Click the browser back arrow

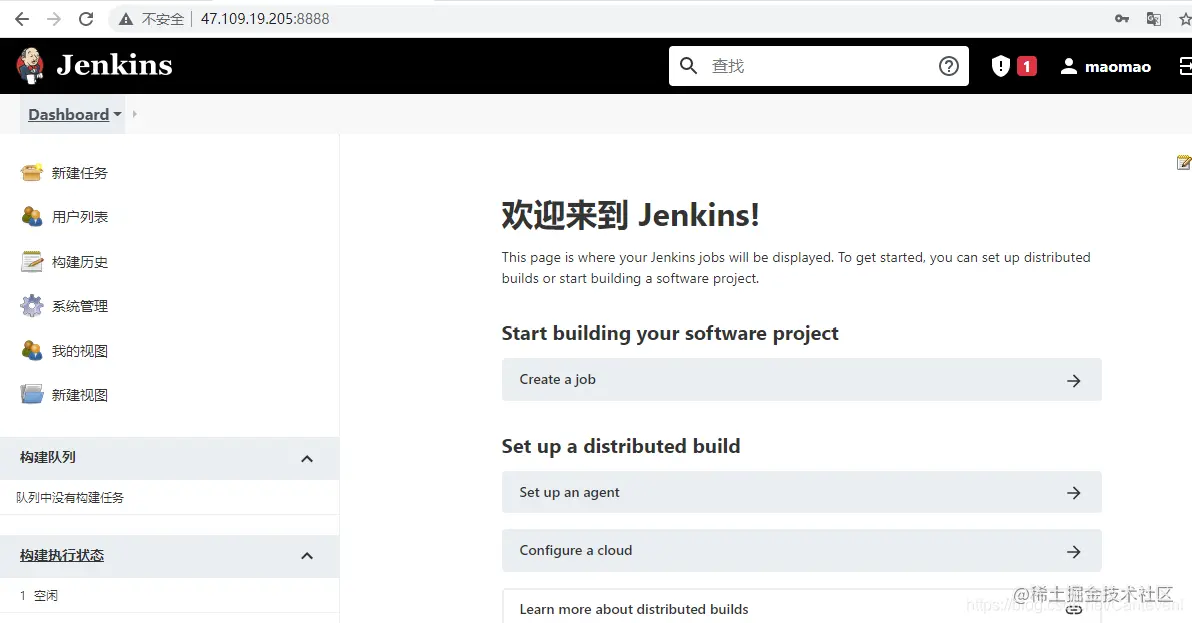click(21, 19)
